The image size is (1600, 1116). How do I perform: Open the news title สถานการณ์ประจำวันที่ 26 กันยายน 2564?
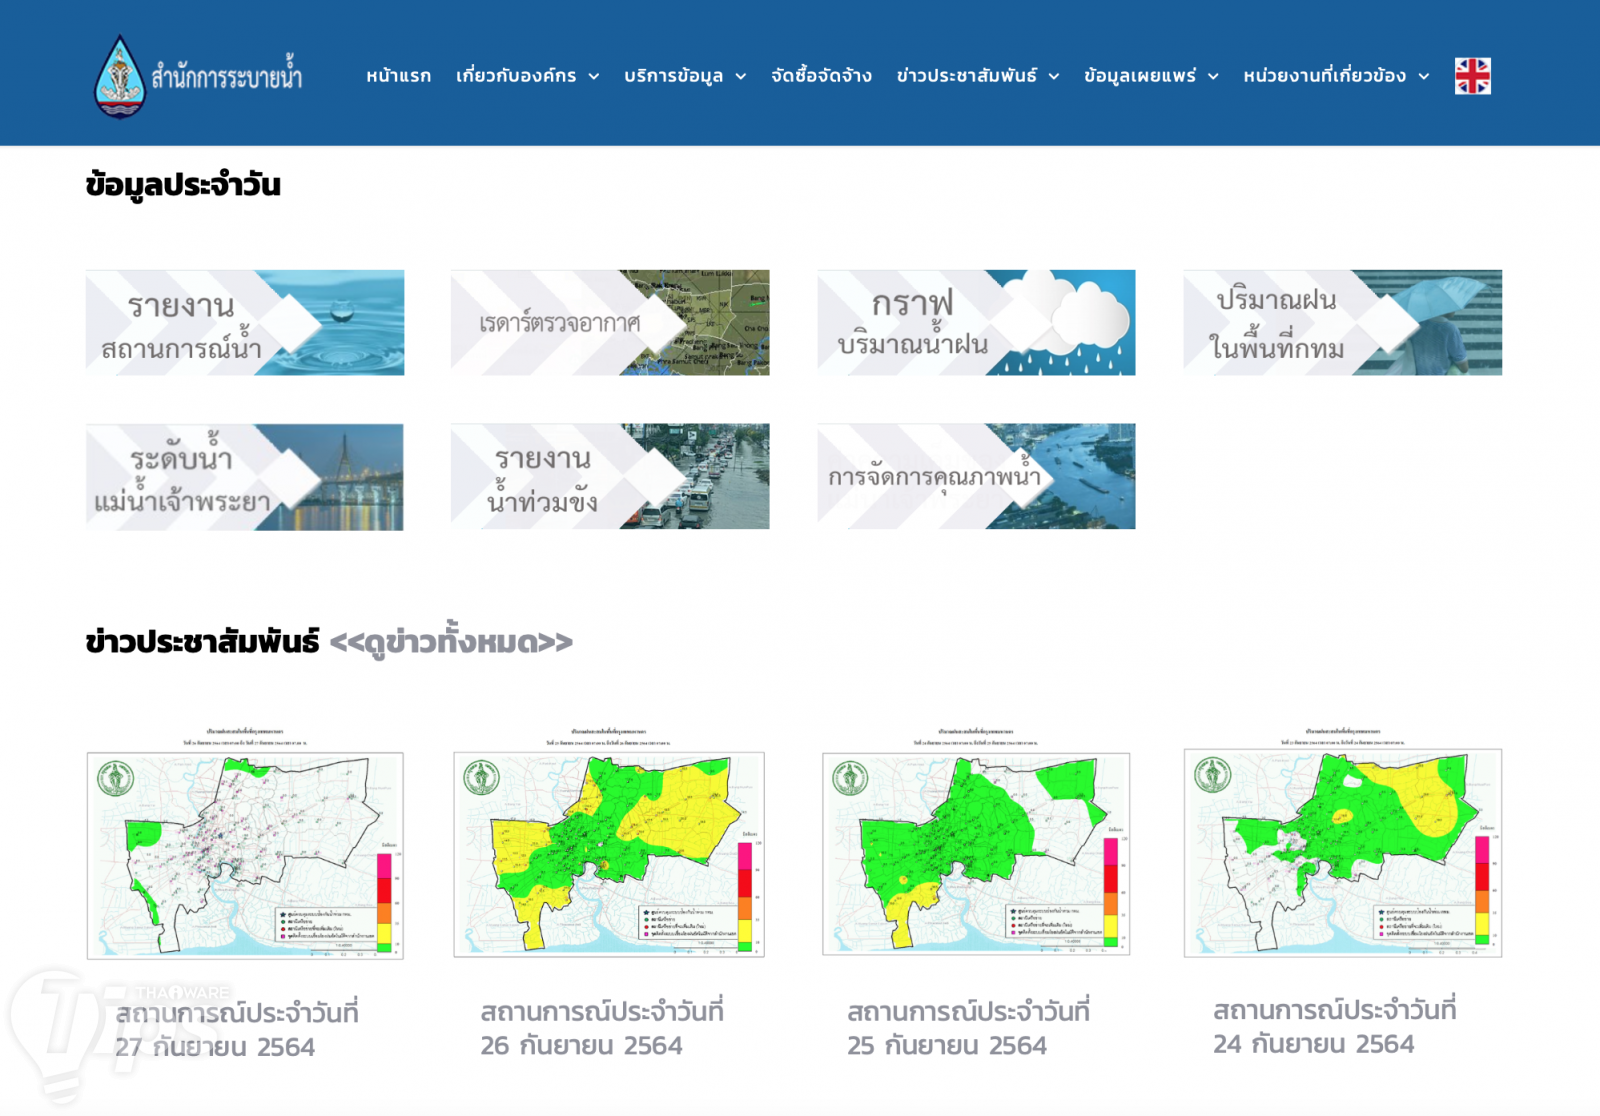click(x=602, y=1028)
